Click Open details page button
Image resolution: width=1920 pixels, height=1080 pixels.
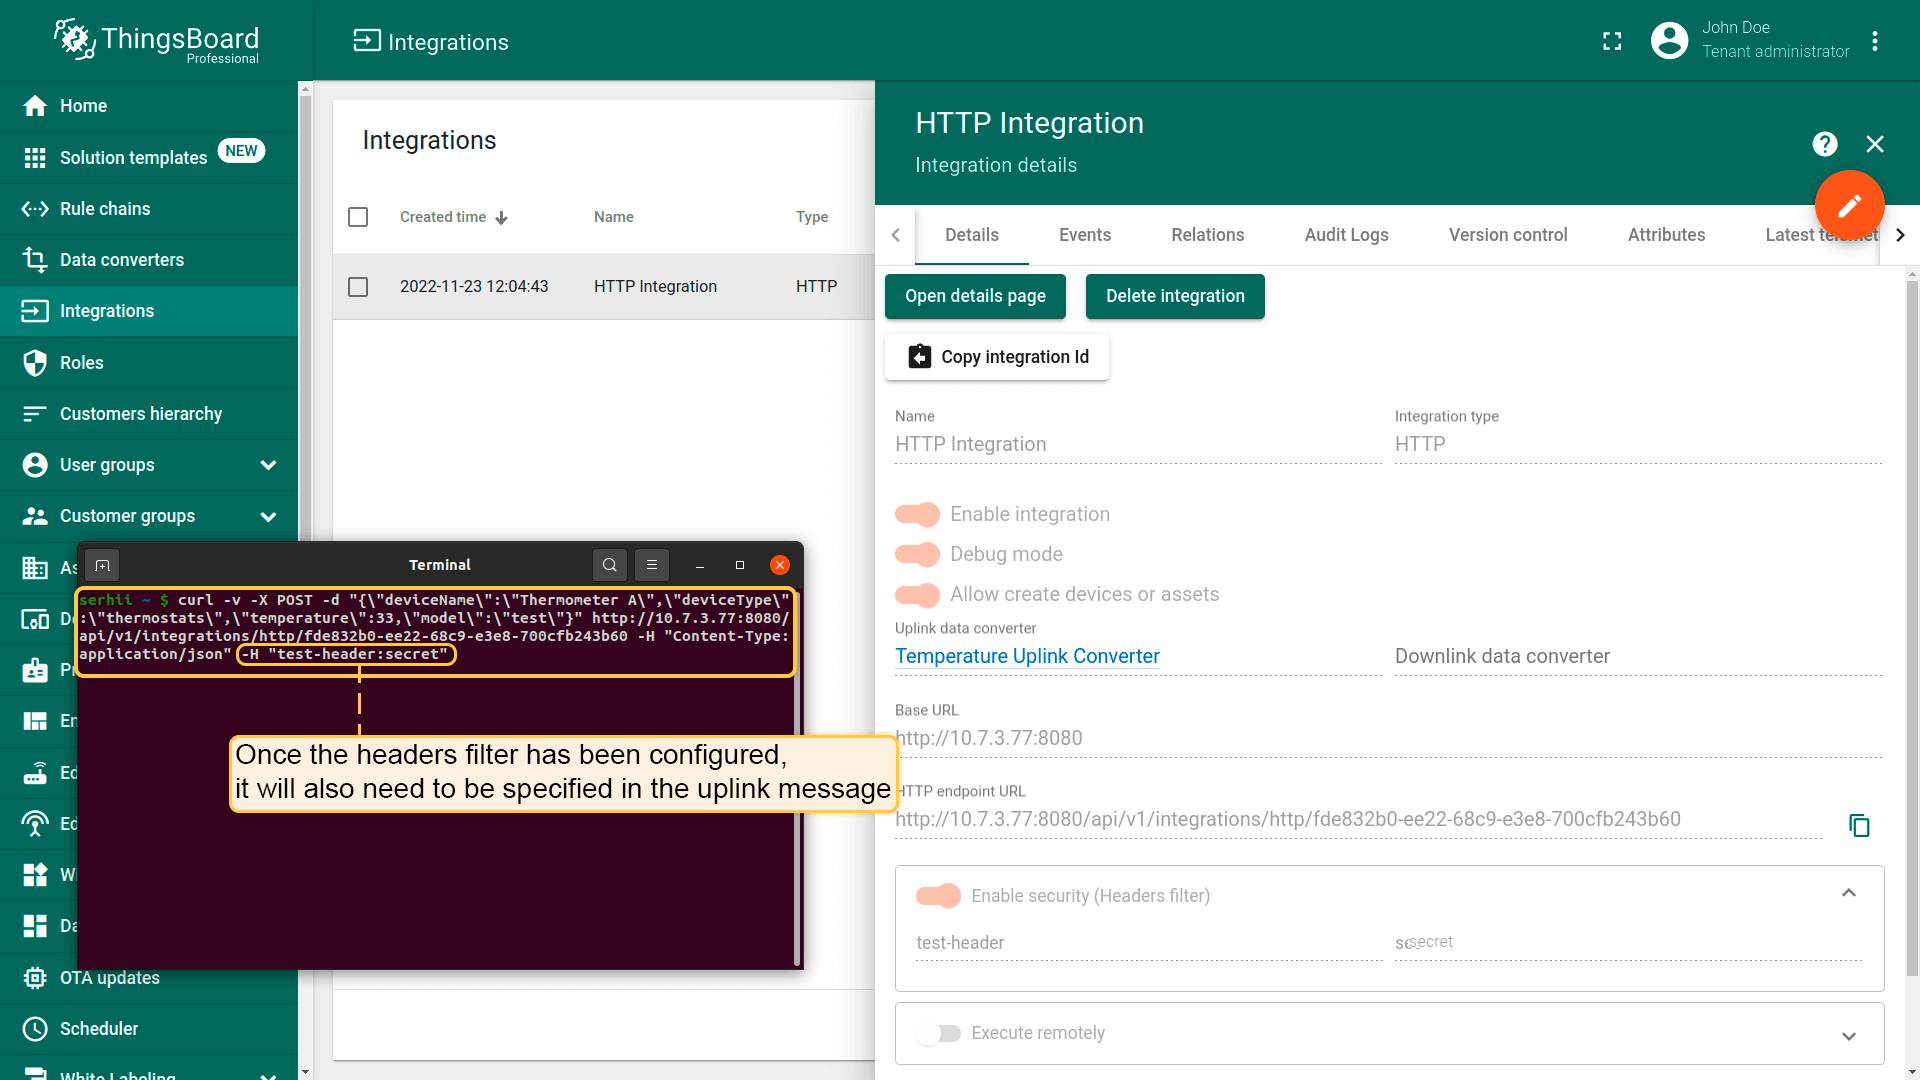click(x=975, y=296)
